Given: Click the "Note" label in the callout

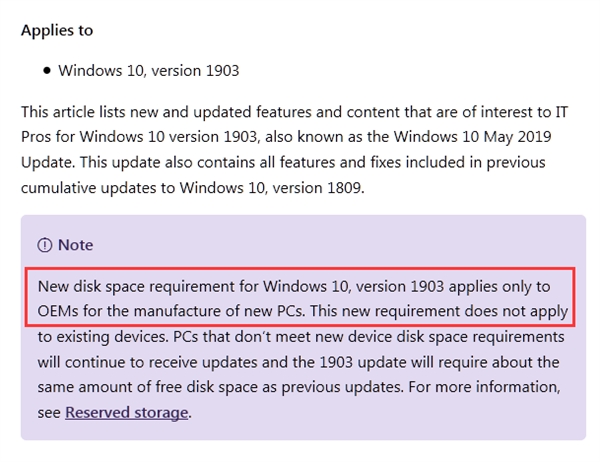Looking at the screenshot, I should click(x=76, y=245).
